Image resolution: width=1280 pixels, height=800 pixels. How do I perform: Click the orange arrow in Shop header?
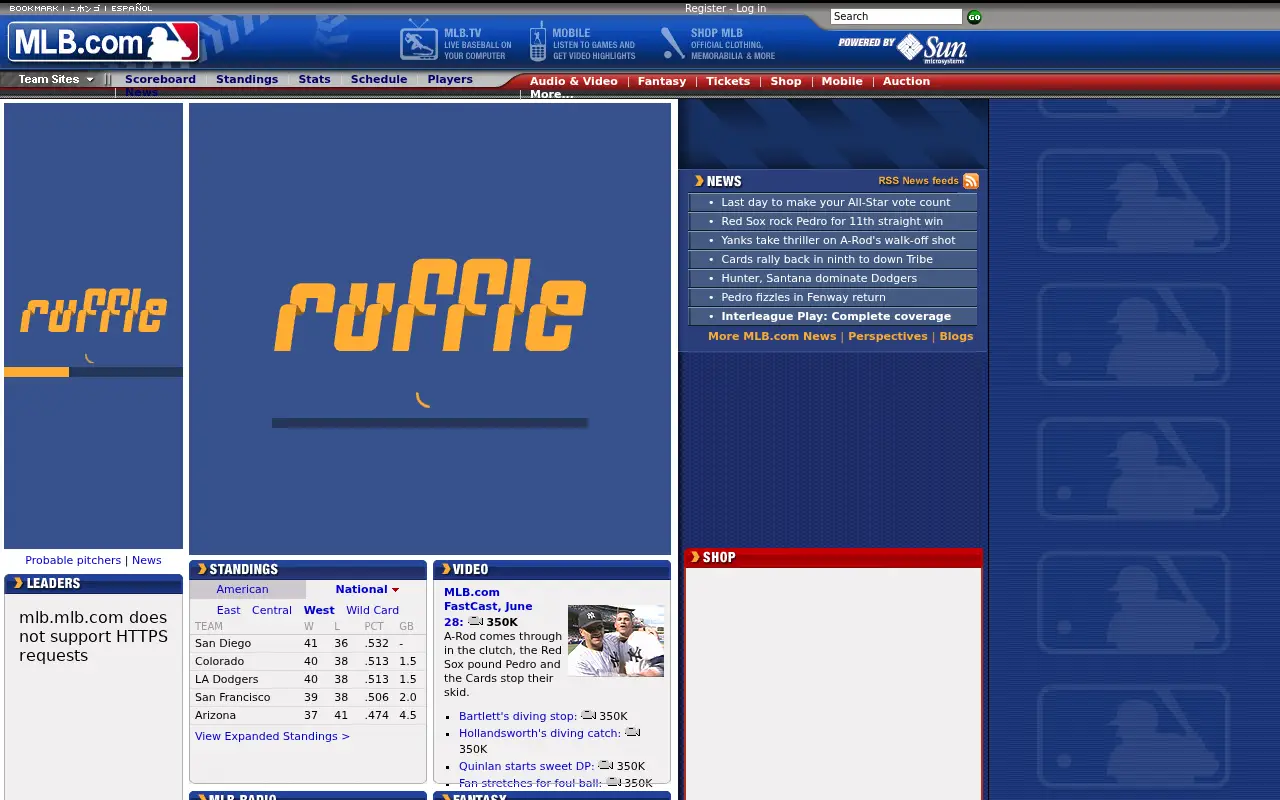pos(695,557)
